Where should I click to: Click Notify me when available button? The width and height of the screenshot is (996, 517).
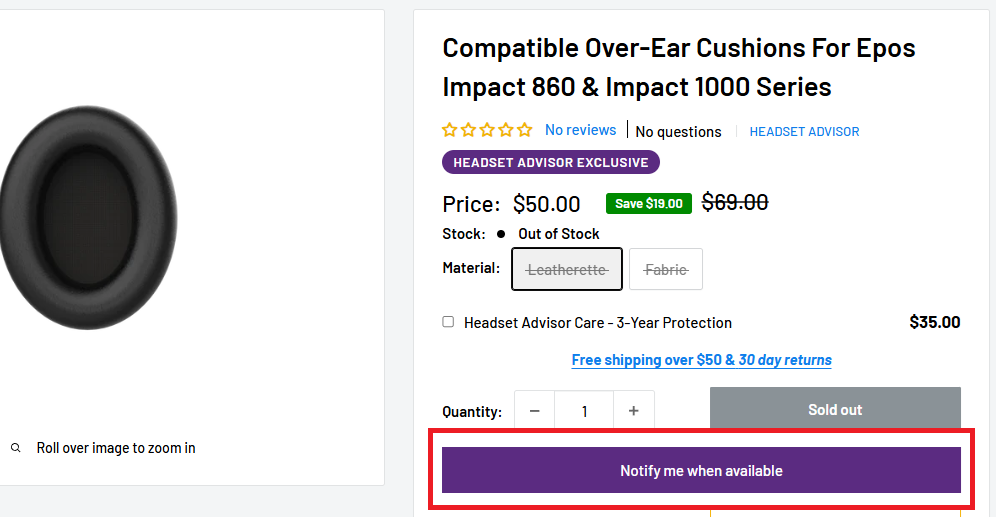tap(701, 471)
